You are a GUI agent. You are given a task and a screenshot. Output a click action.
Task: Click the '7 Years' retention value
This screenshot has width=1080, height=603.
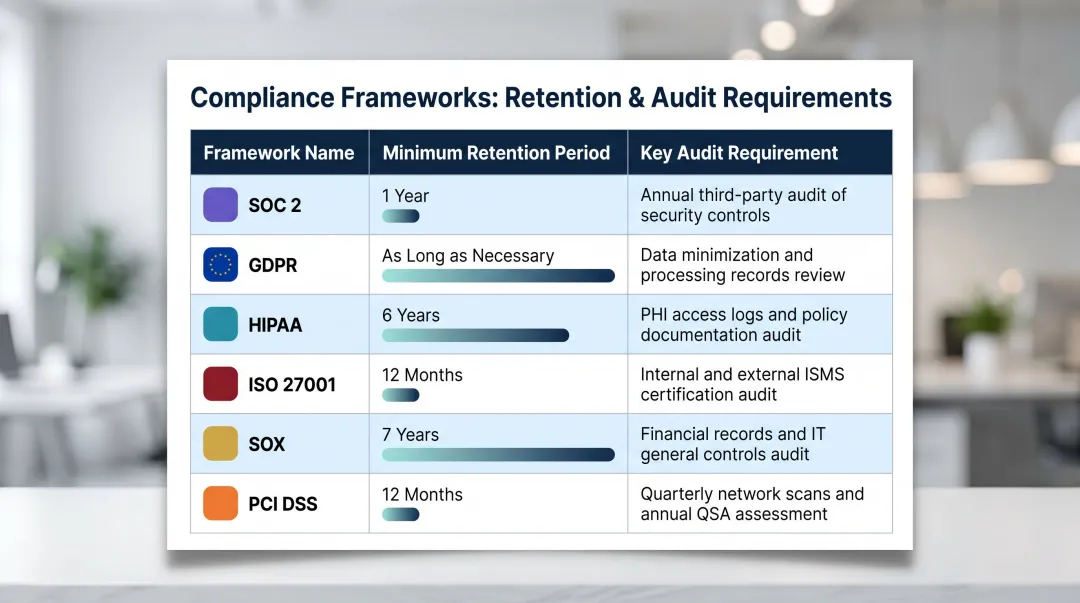click(411, 435)
